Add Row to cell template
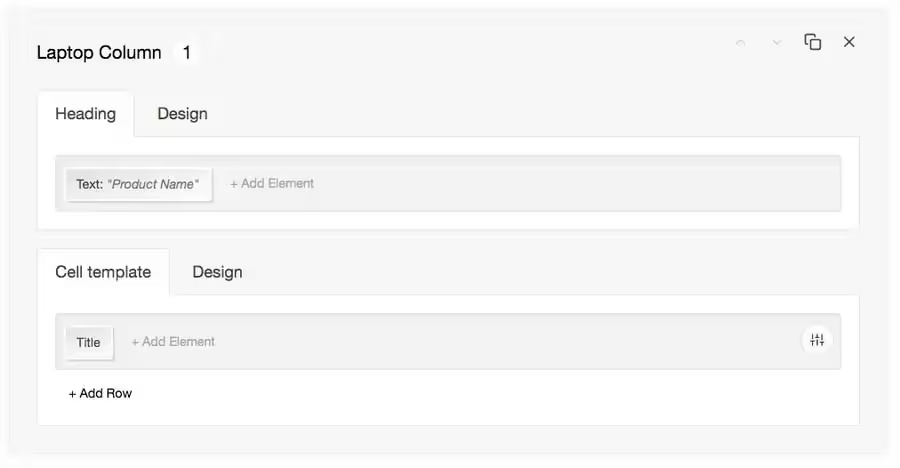900x468 pixels. pos(100,393)
